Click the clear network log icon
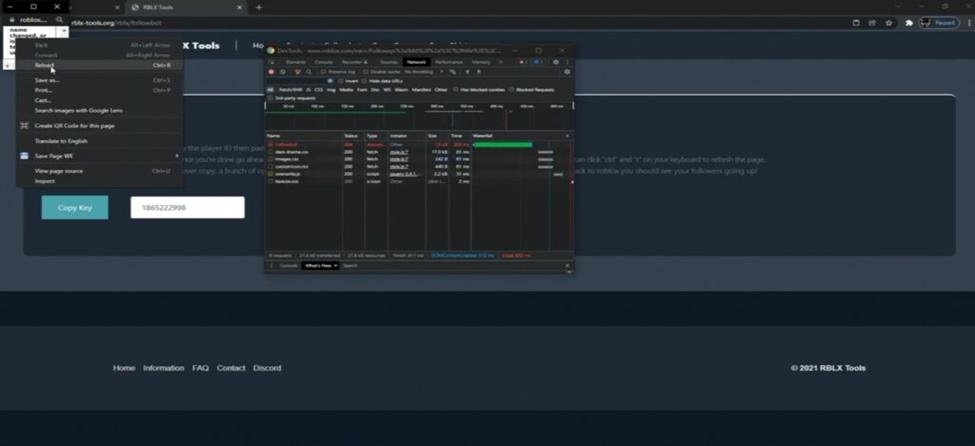975x446 pixels. pyautogui.click(x=283, y=72)
